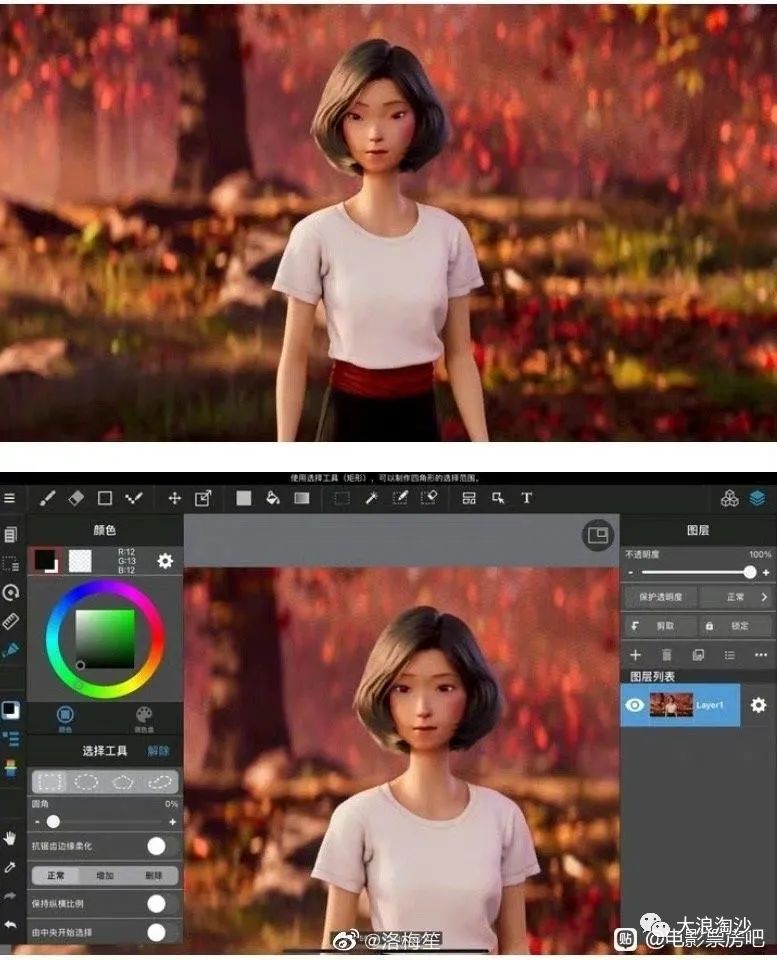Choose ellipse selection shape option

[x=86, y=782]
